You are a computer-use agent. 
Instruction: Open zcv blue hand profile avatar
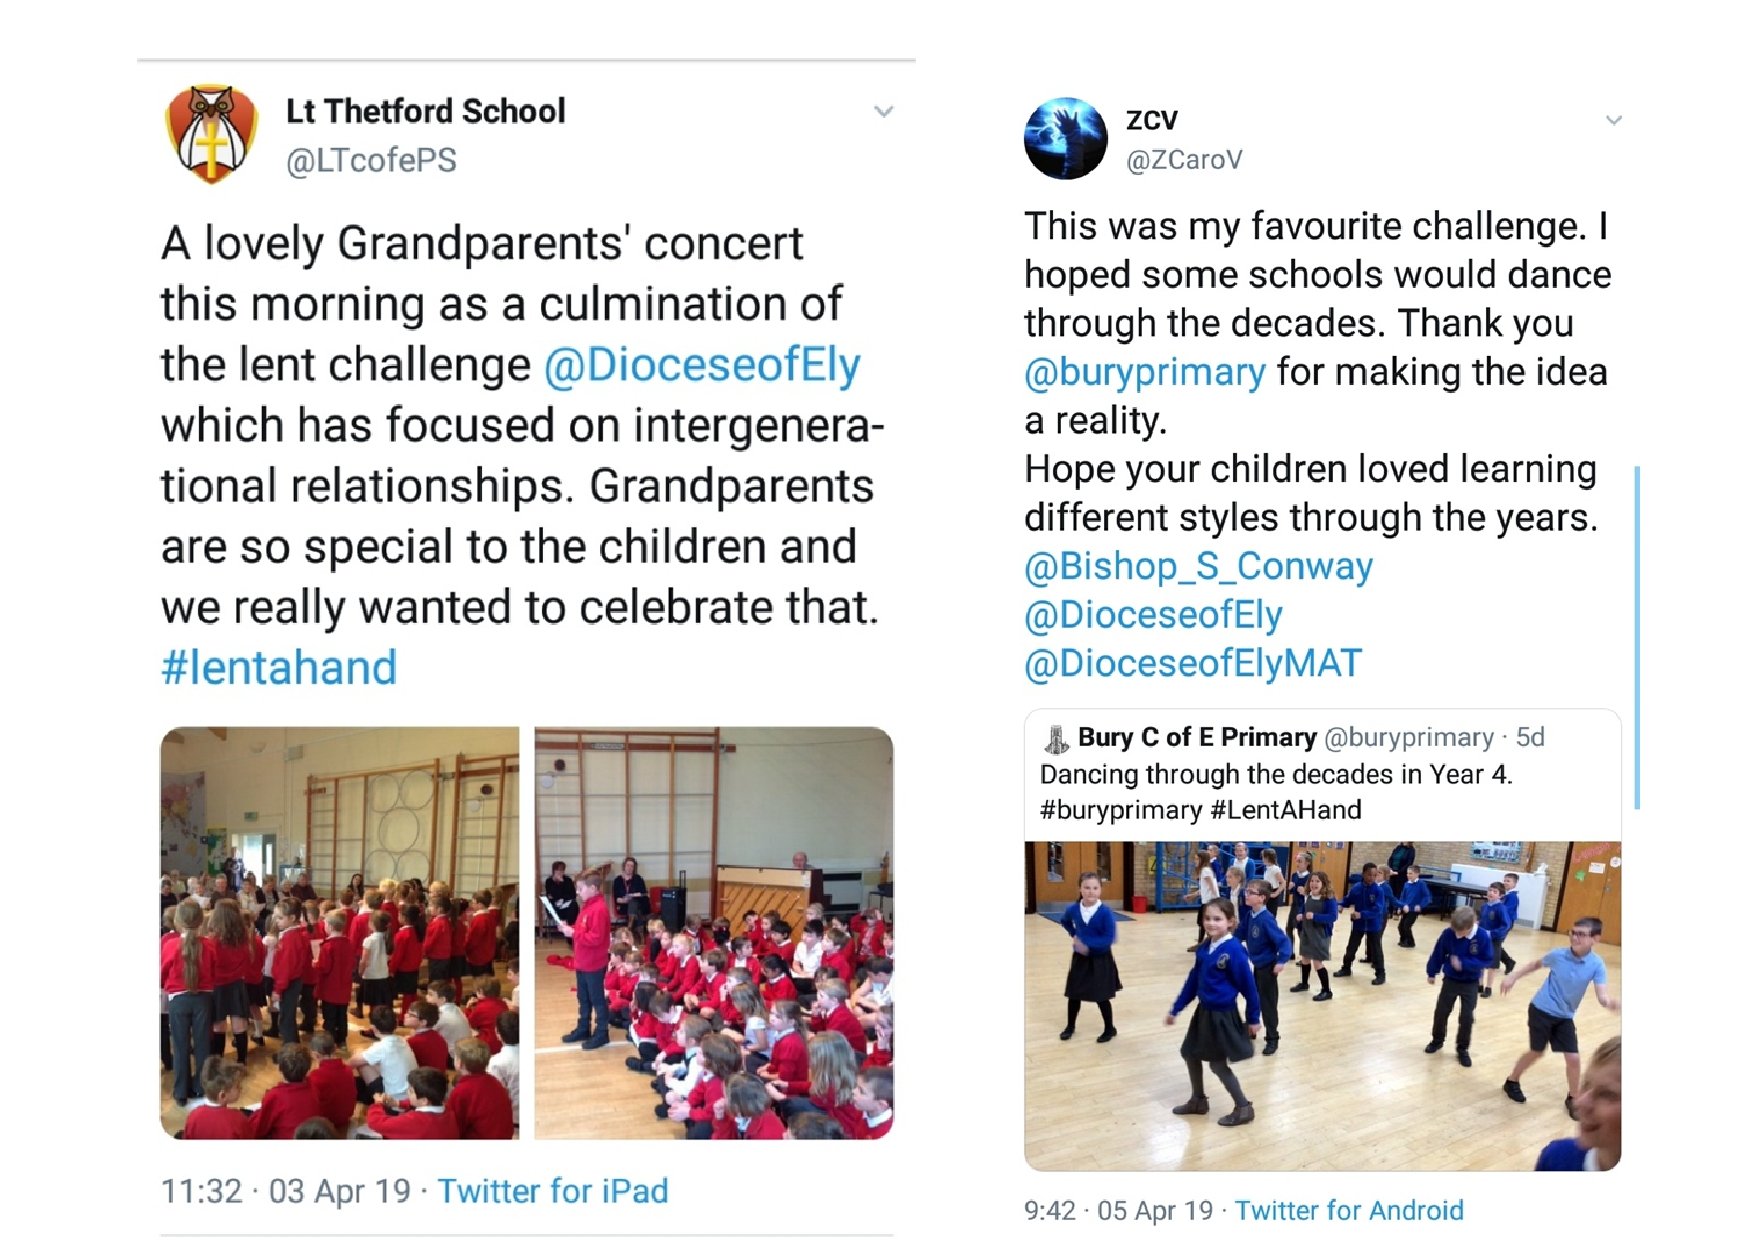pyautogui.click(x=1066, y=138)
